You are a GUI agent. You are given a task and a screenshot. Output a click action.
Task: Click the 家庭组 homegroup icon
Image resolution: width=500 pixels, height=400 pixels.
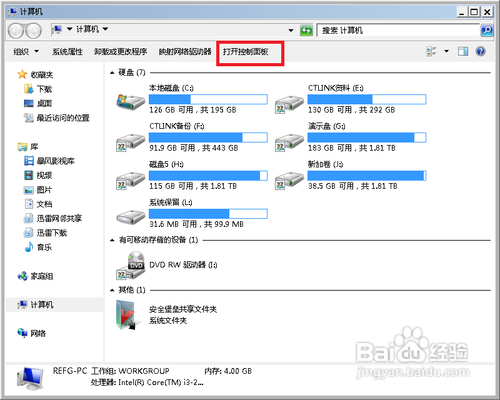tap(22, 276)
